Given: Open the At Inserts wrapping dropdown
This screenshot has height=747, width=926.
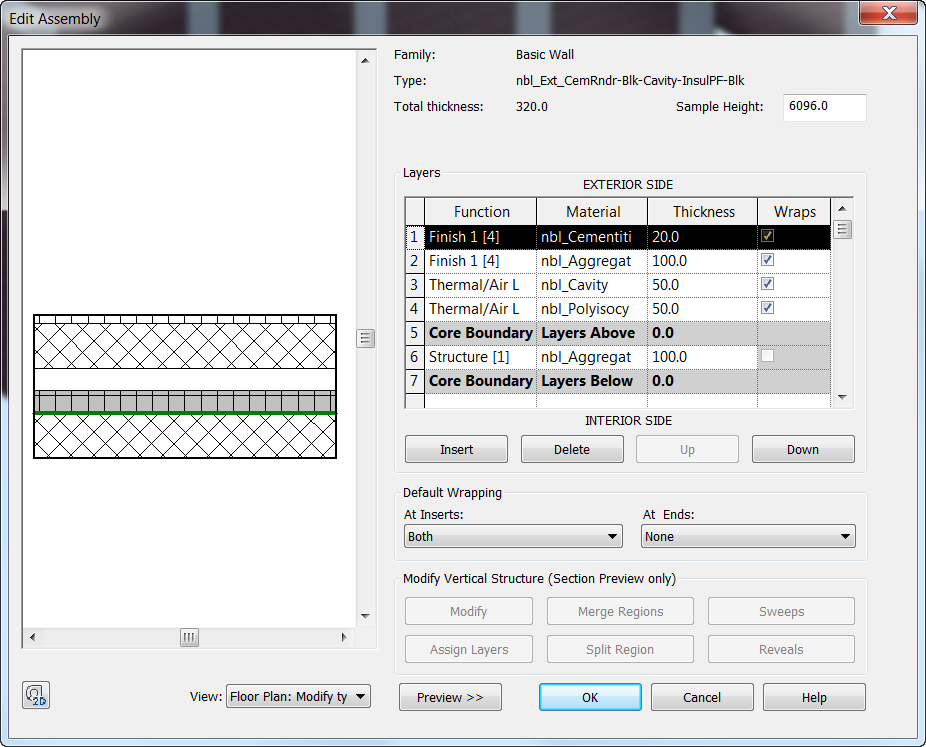Looking at the screenshot, I should pos(513,536).
